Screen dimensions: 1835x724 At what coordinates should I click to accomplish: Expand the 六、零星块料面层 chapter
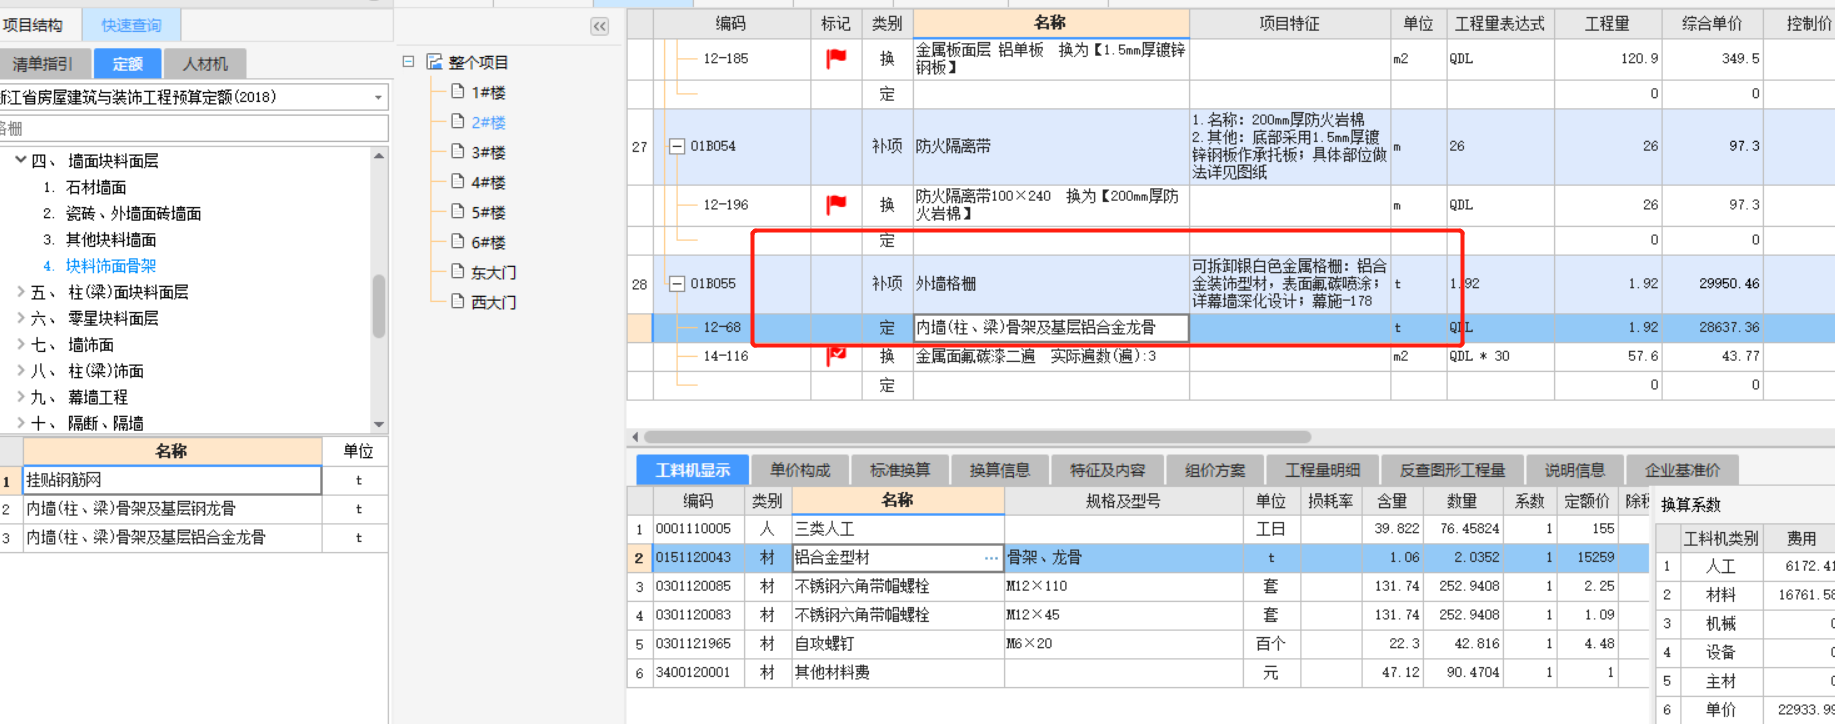[x=20, y=318]
